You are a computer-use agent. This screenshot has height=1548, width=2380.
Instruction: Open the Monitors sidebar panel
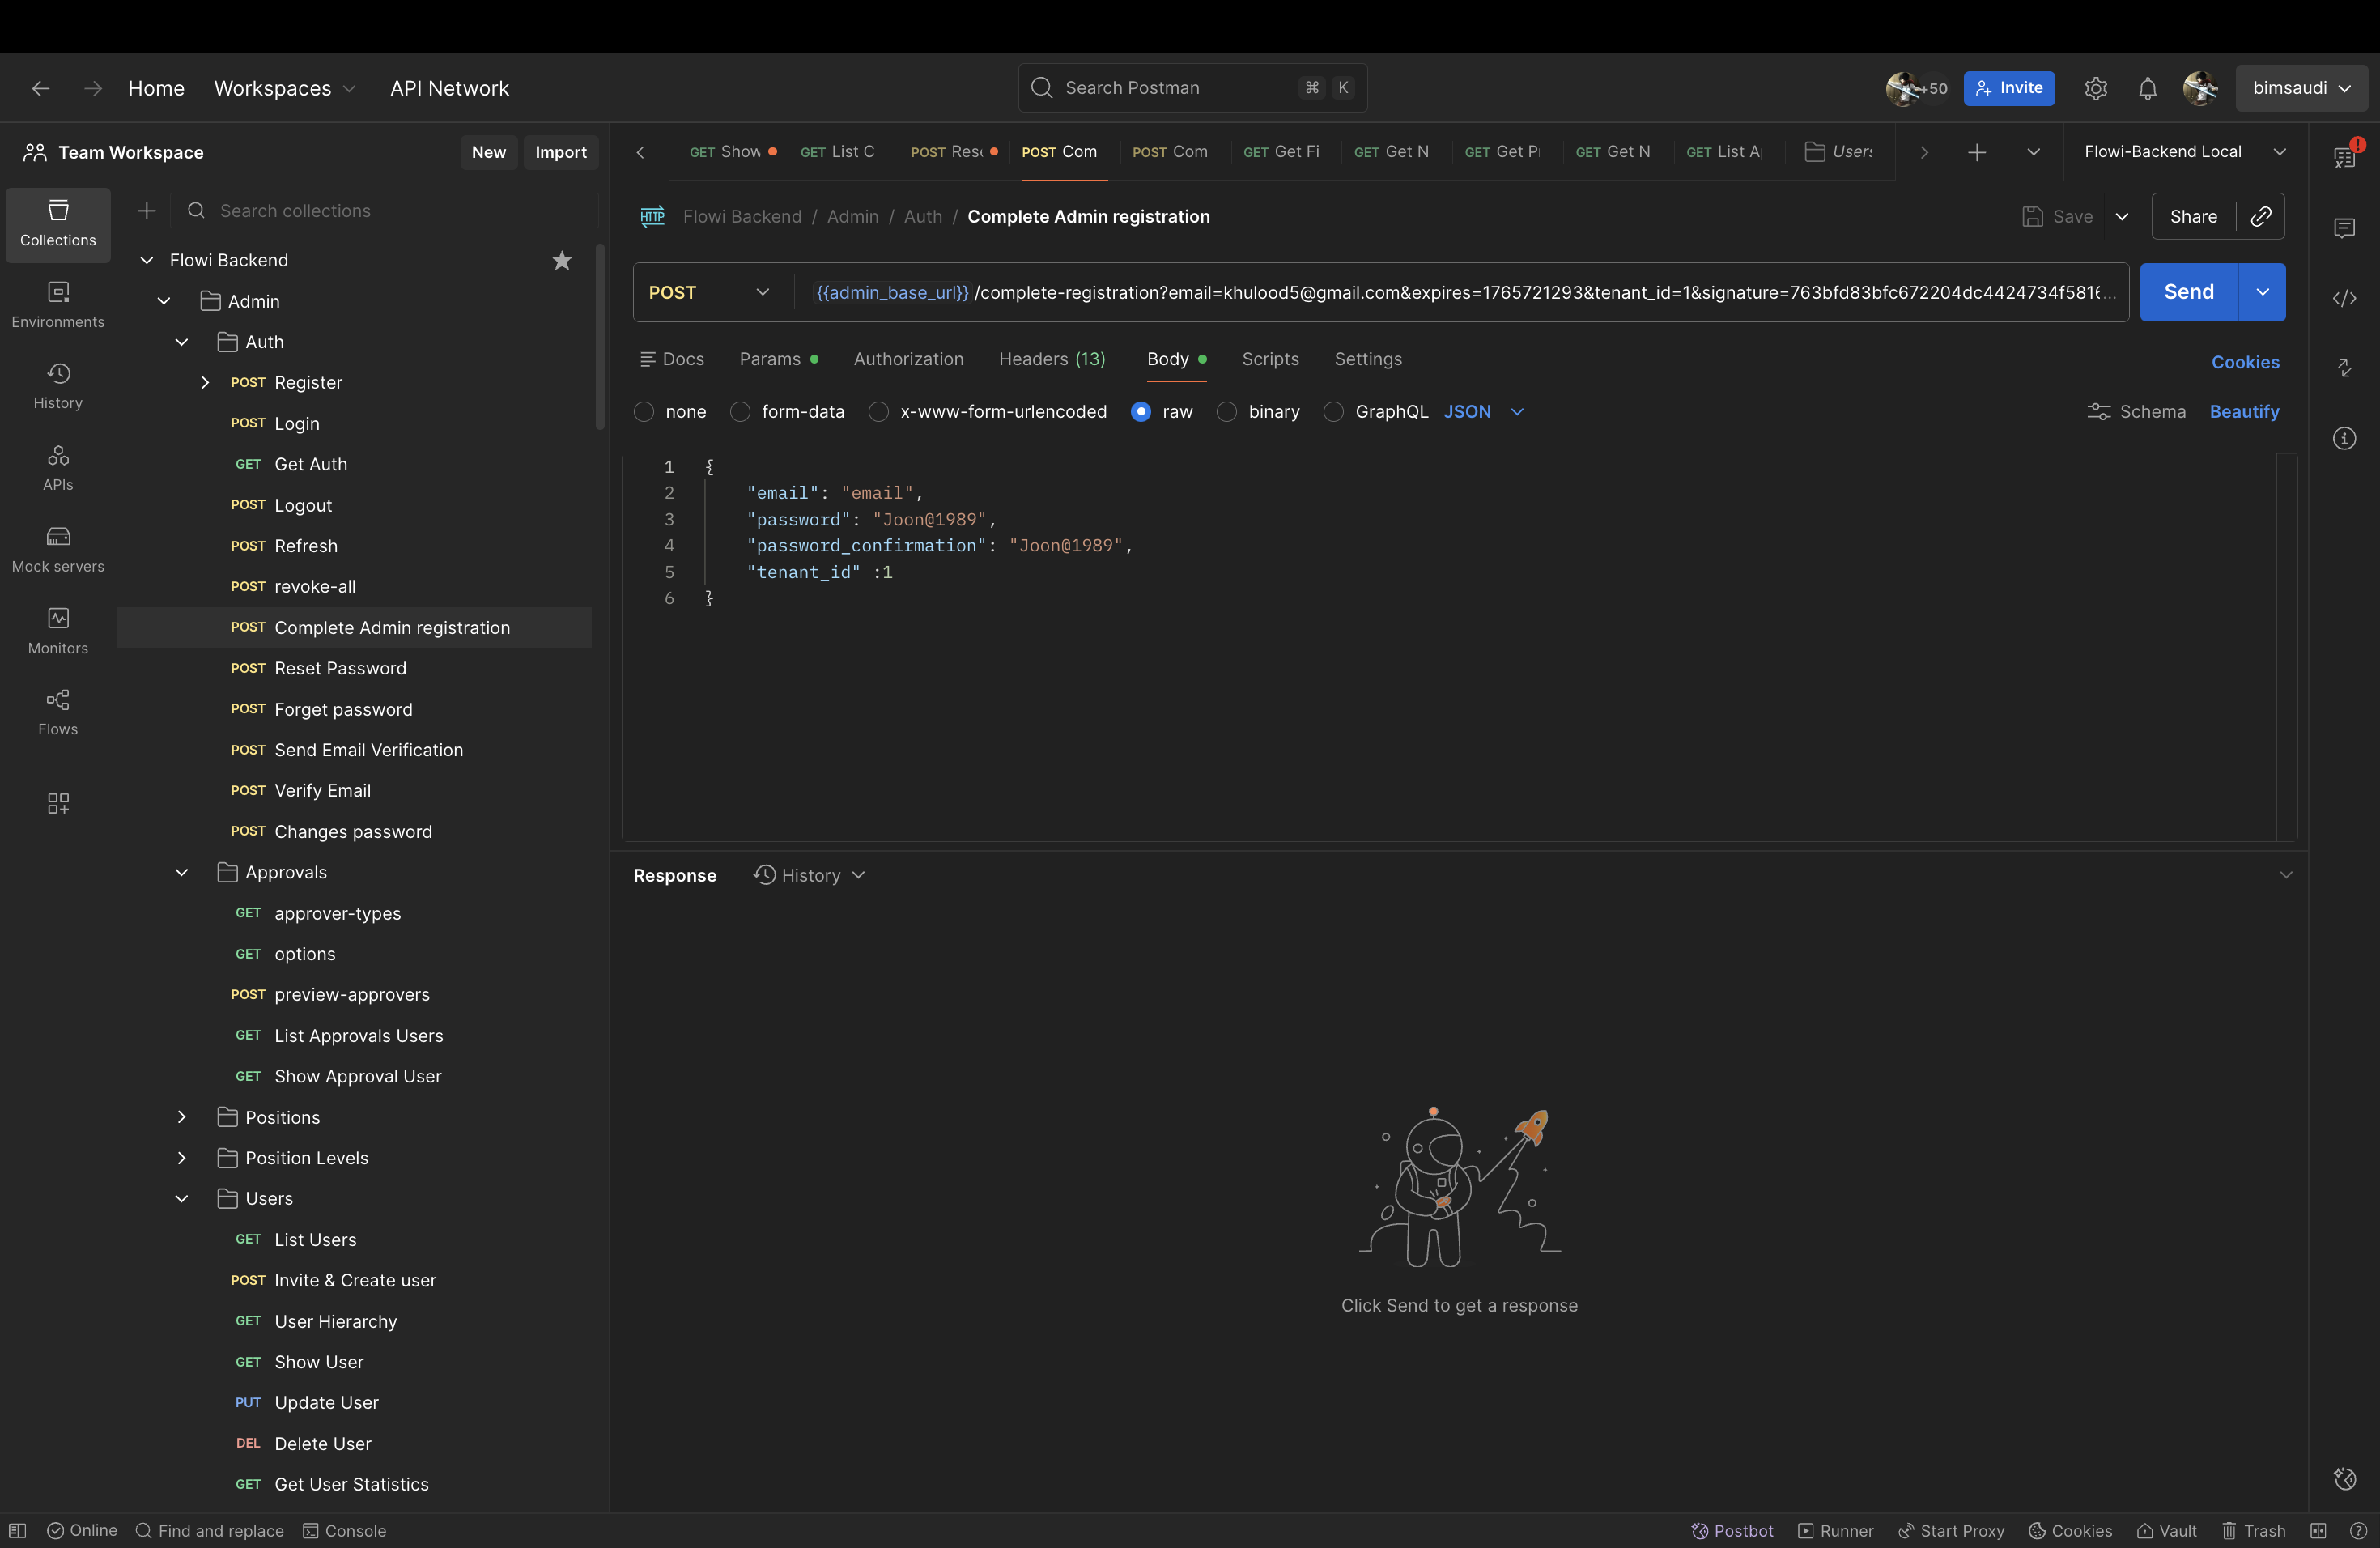tap(58, 631)
